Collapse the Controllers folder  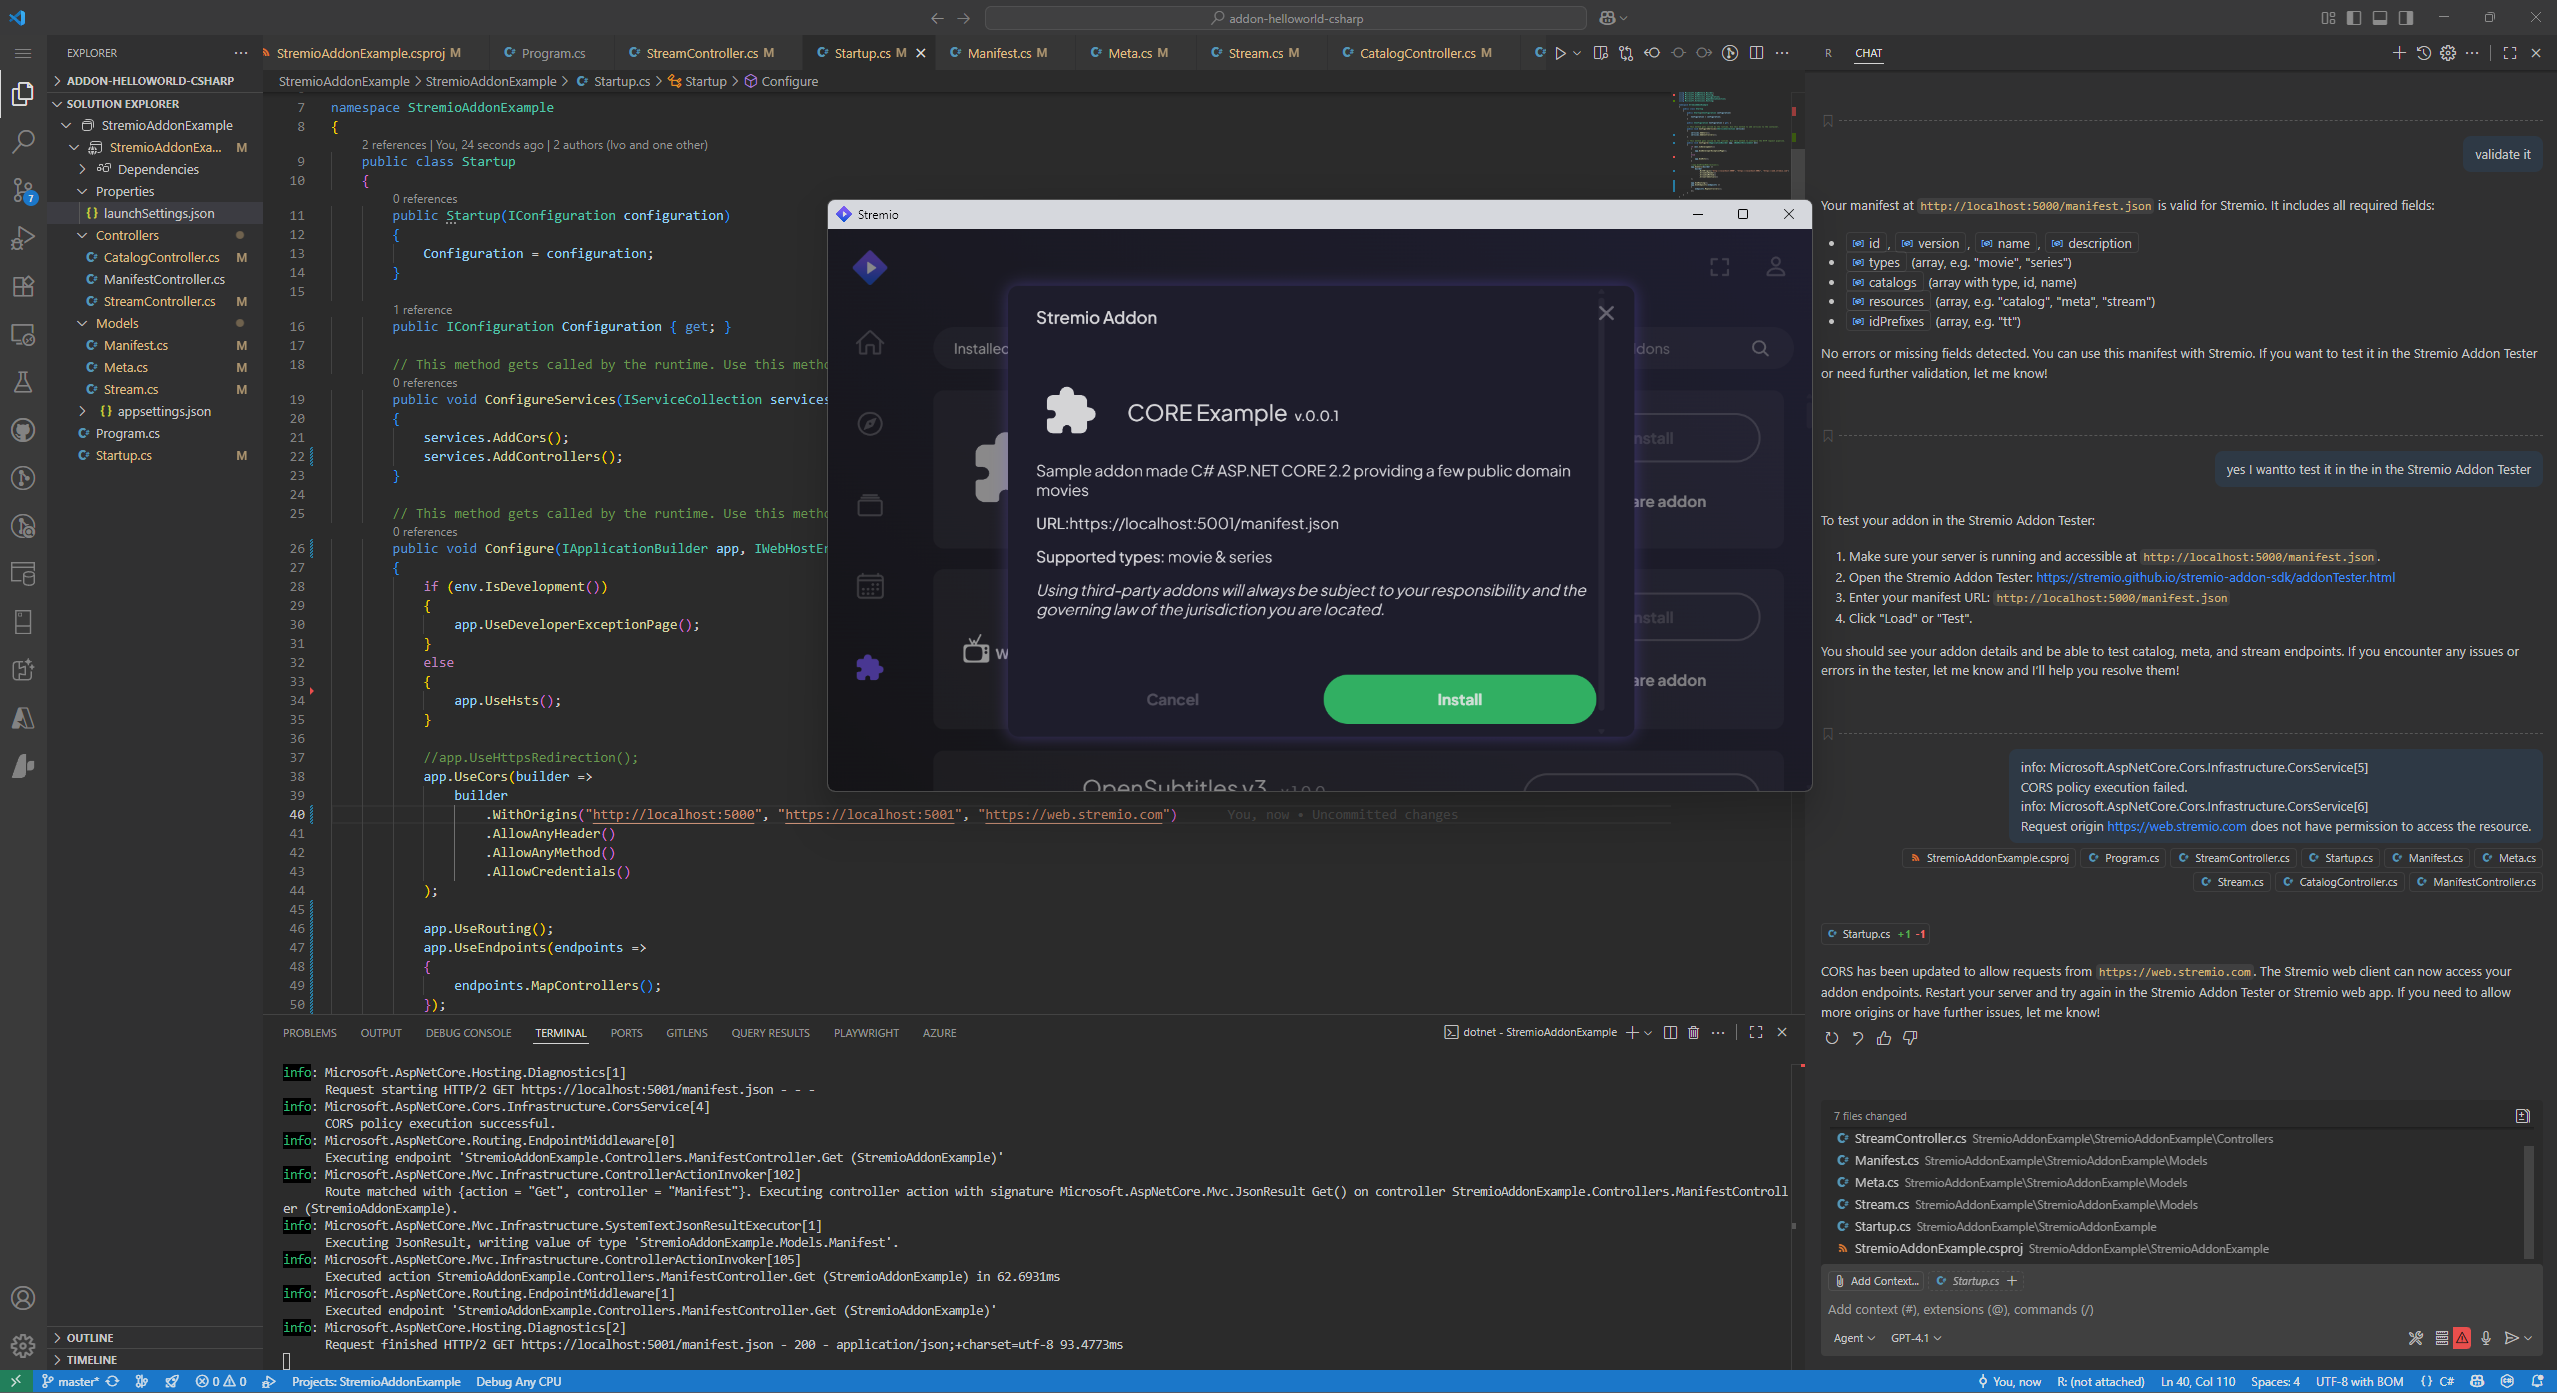[83, 235]
